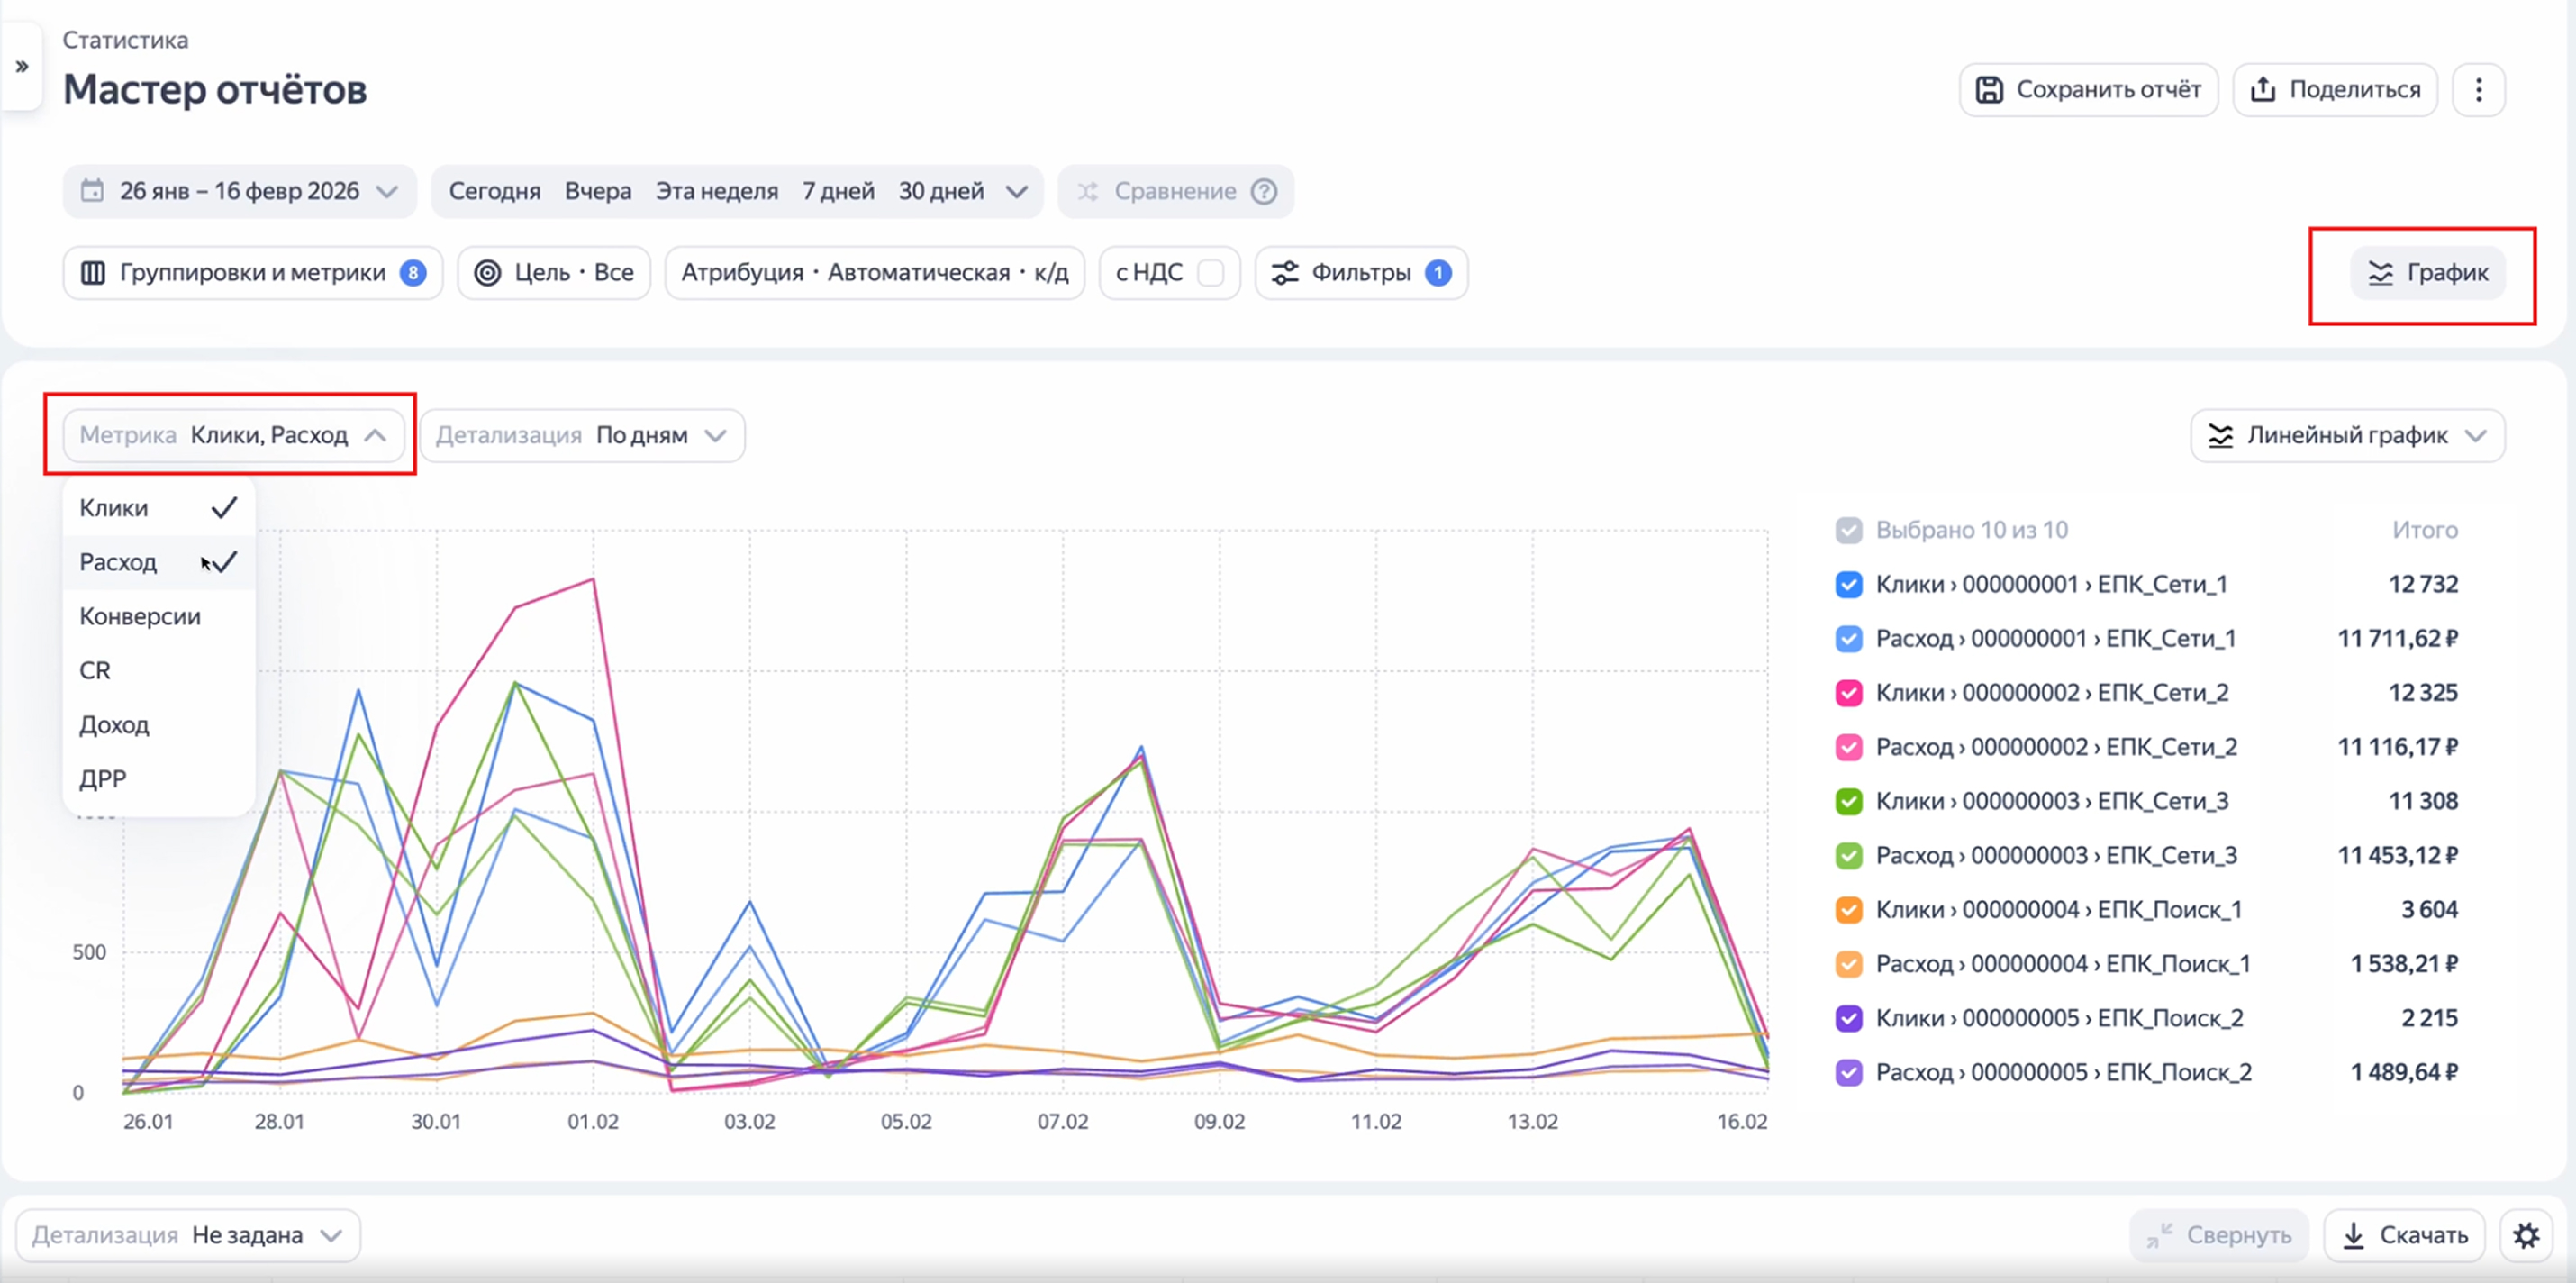
Task: Open Фильтры sliders icon button
Action: click(1284, 273)
